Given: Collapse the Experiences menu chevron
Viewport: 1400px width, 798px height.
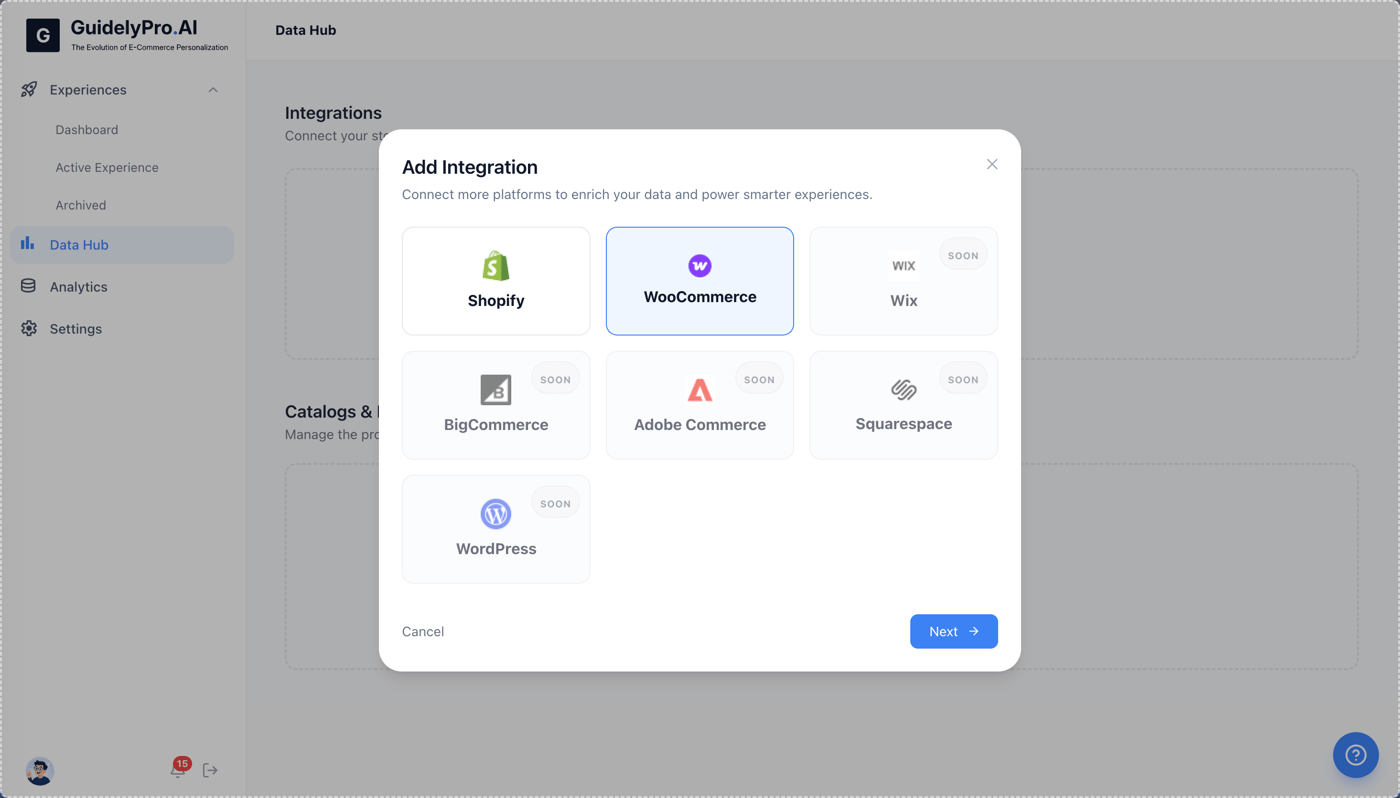Looking at the screenshot, I should [x=213, y=90].
